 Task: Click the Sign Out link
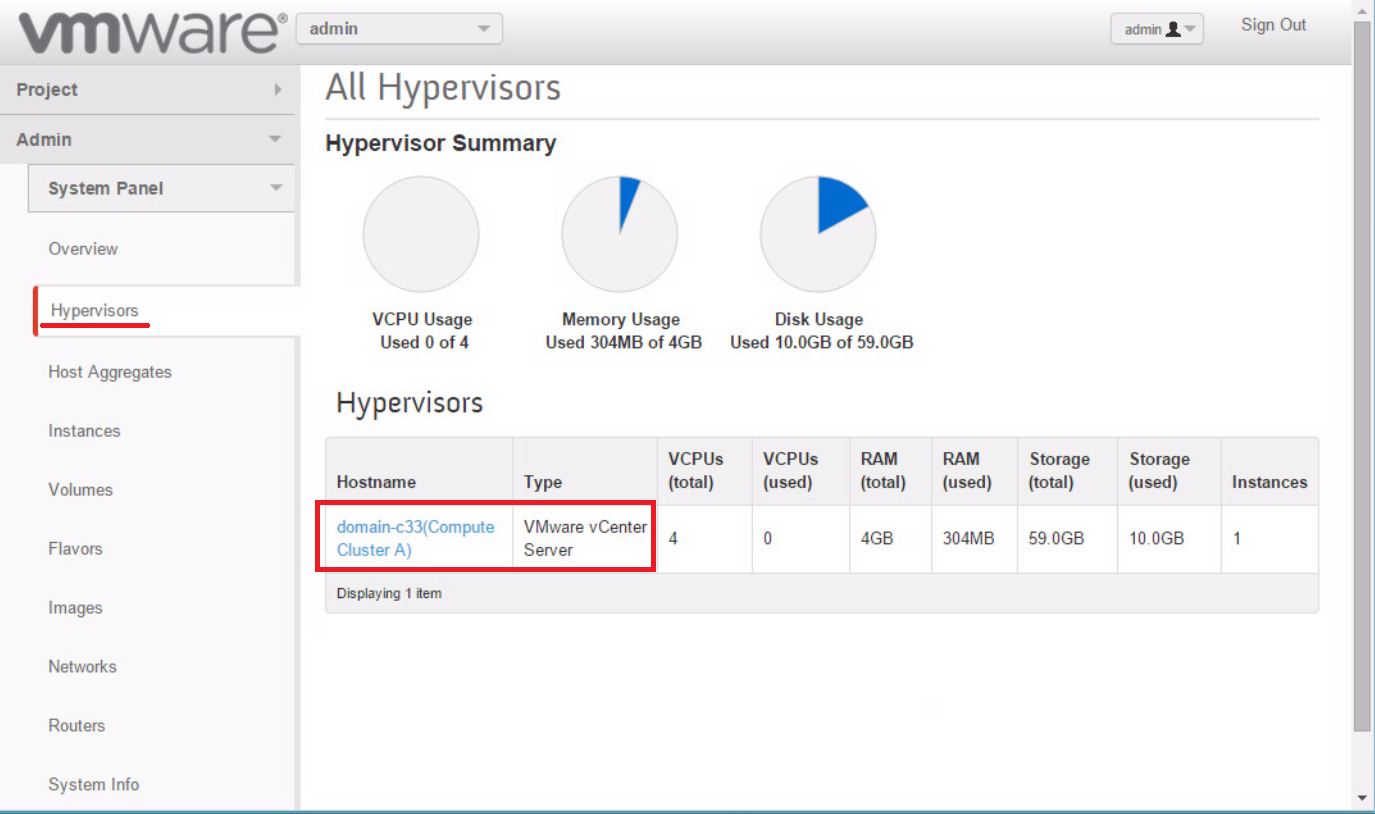[1273, 25]
